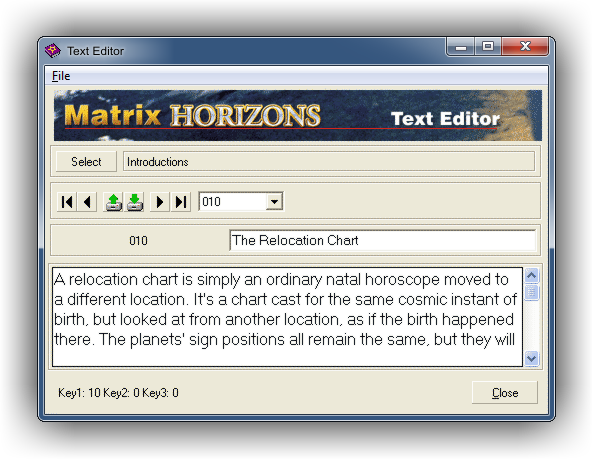
Task: Open the File menu
Action: pos(61,76)
